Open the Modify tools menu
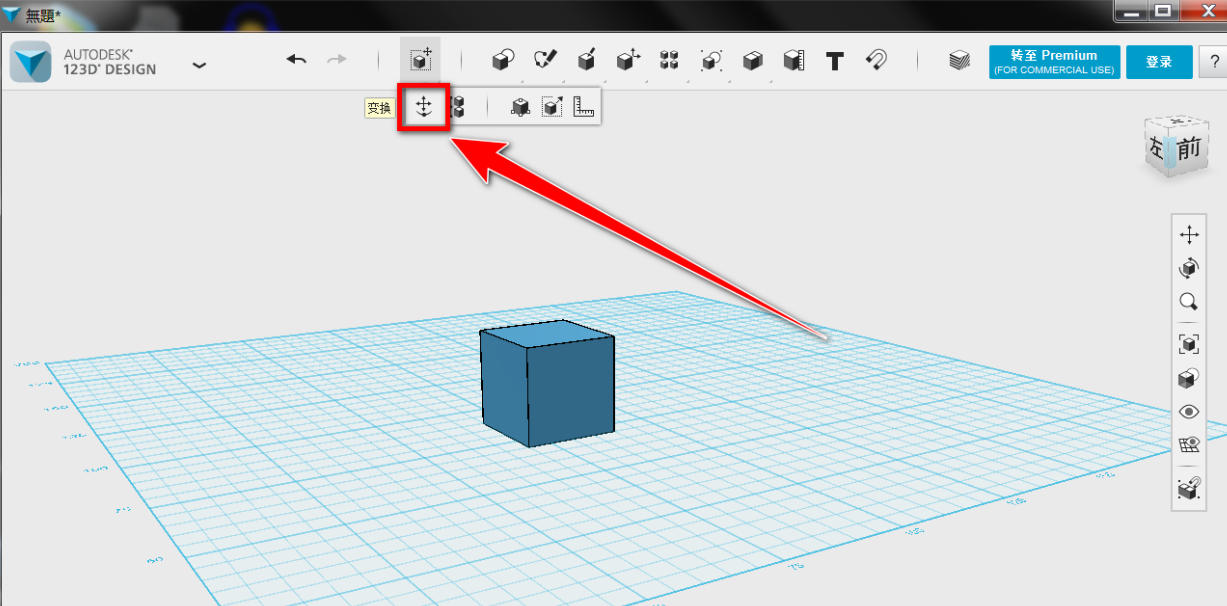Screen dimensions: 1227x606 point(628,60)
